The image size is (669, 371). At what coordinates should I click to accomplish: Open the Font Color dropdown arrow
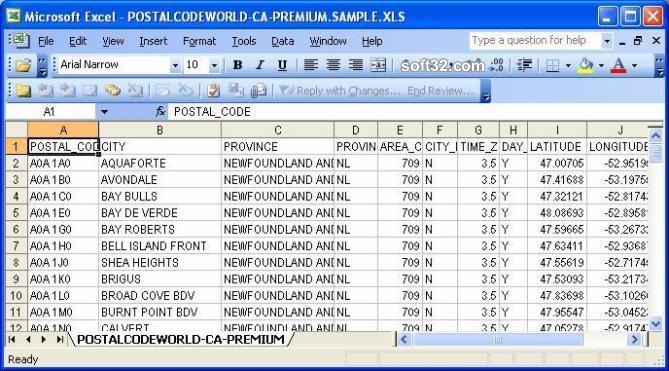[634, 65]
